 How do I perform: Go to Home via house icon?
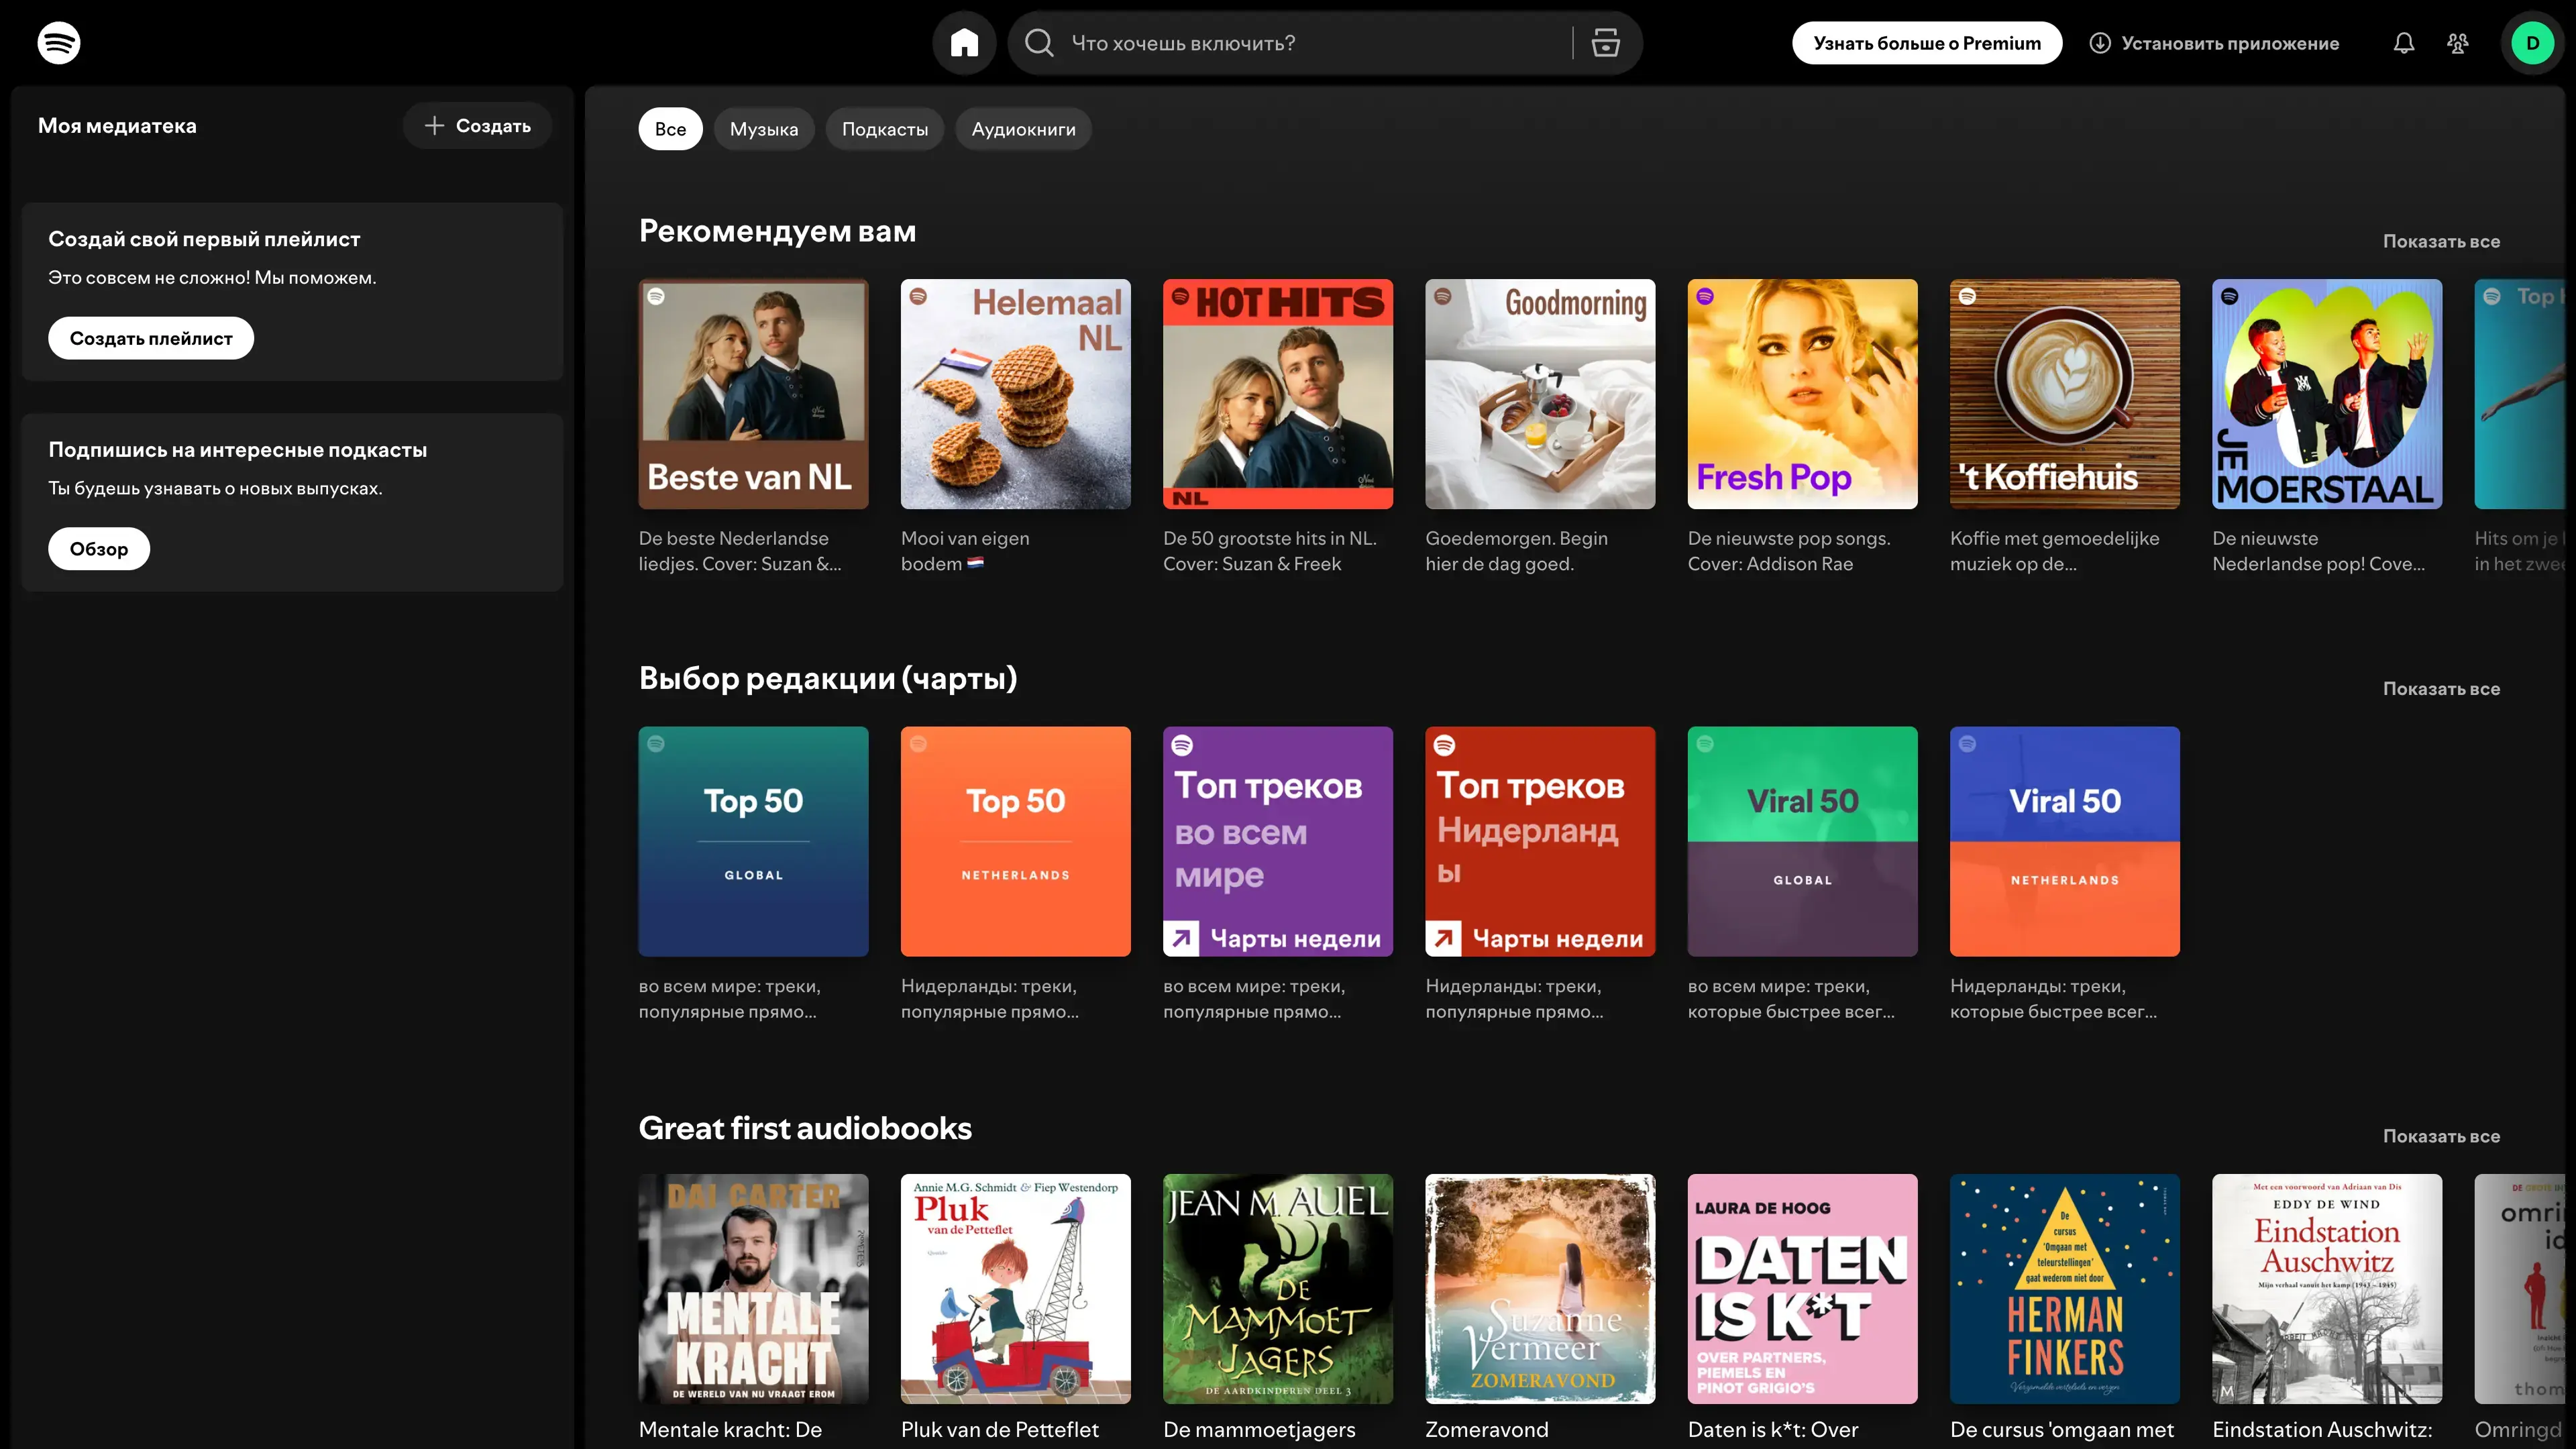(964, 43)
